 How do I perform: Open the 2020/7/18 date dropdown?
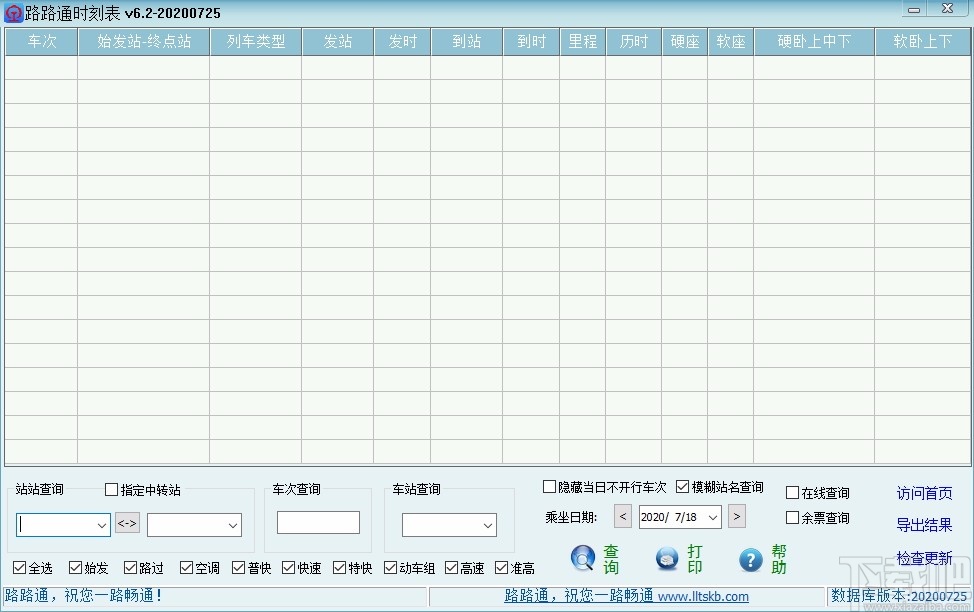click(715, 516)
